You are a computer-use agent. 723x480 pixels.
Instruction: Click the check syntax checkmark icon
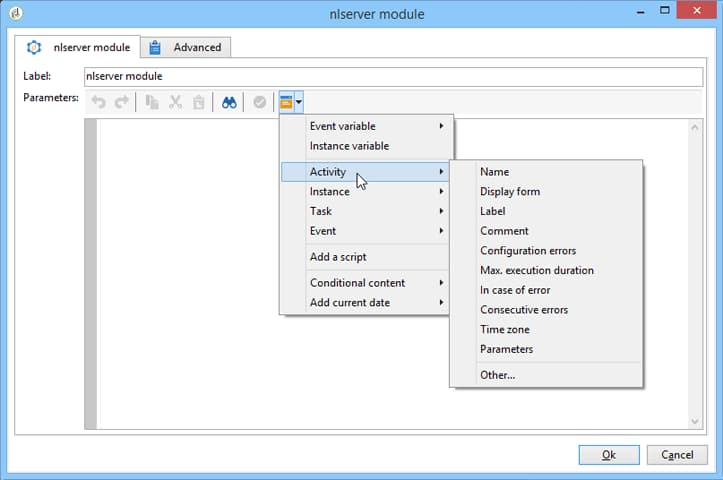tap(260, 102)
